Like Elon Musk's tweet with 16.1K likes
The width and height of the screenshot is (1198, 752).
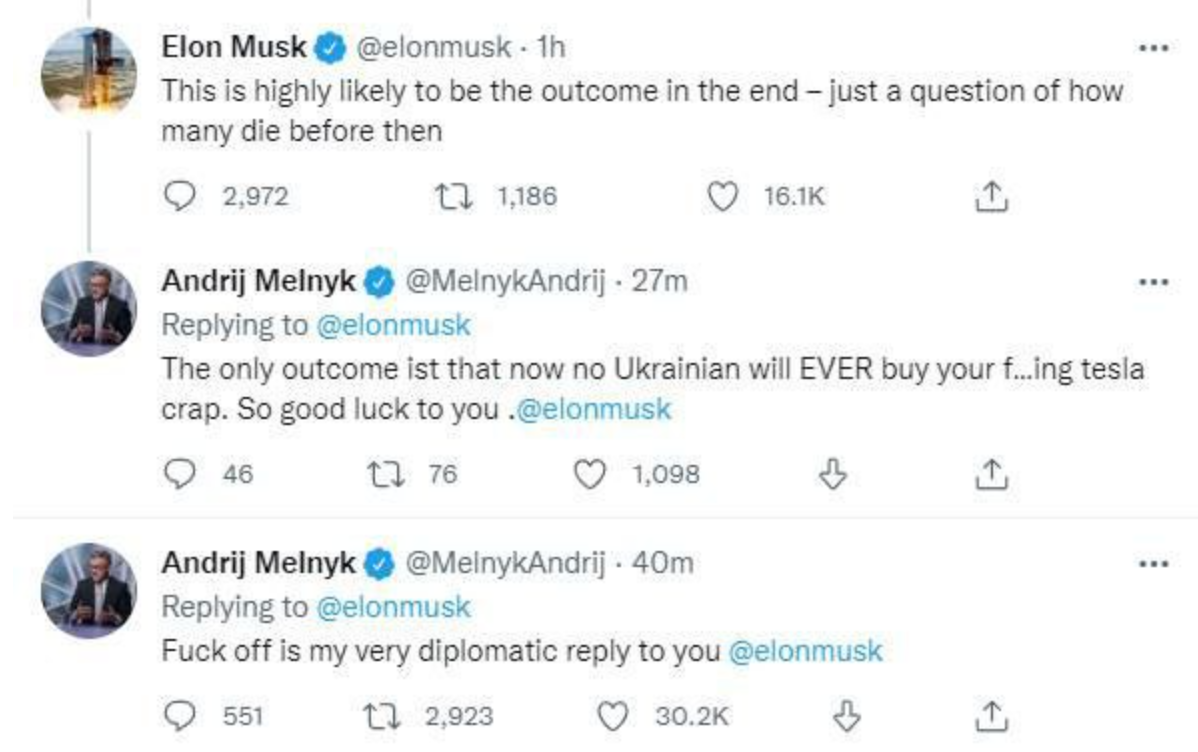tap(722, 197)
